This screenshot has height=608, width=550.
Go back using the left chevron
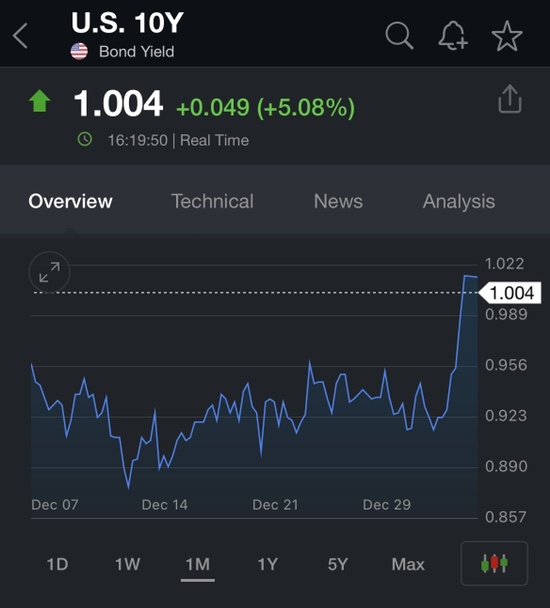coord(20,36)
